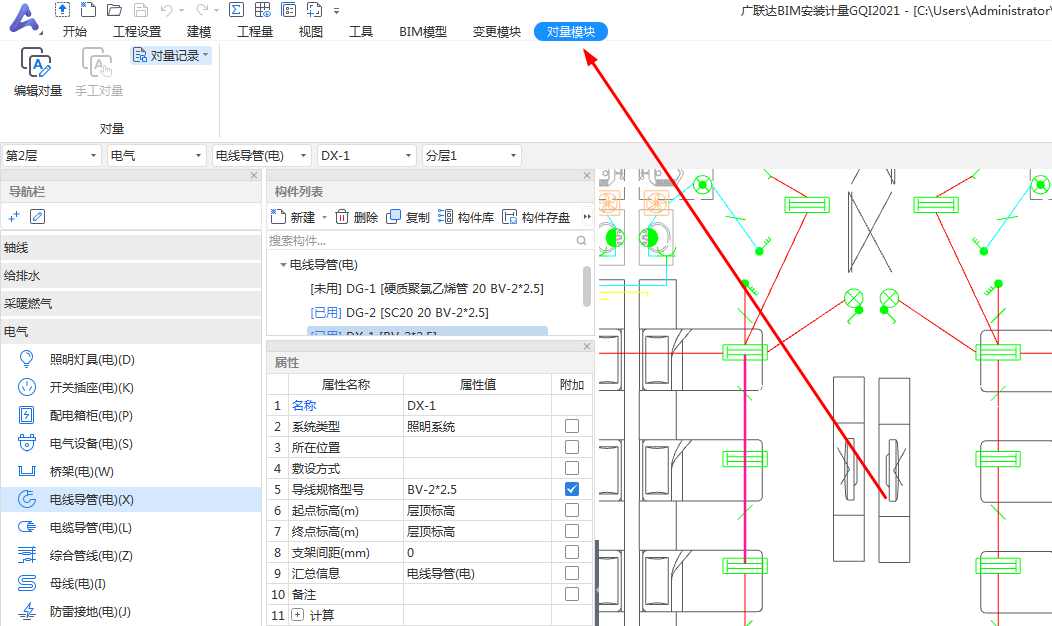Image resolution: width=1052 pixels, height=626 pixels.
Task: Click the 手工对量 tool icon
Action: (98, 70)
